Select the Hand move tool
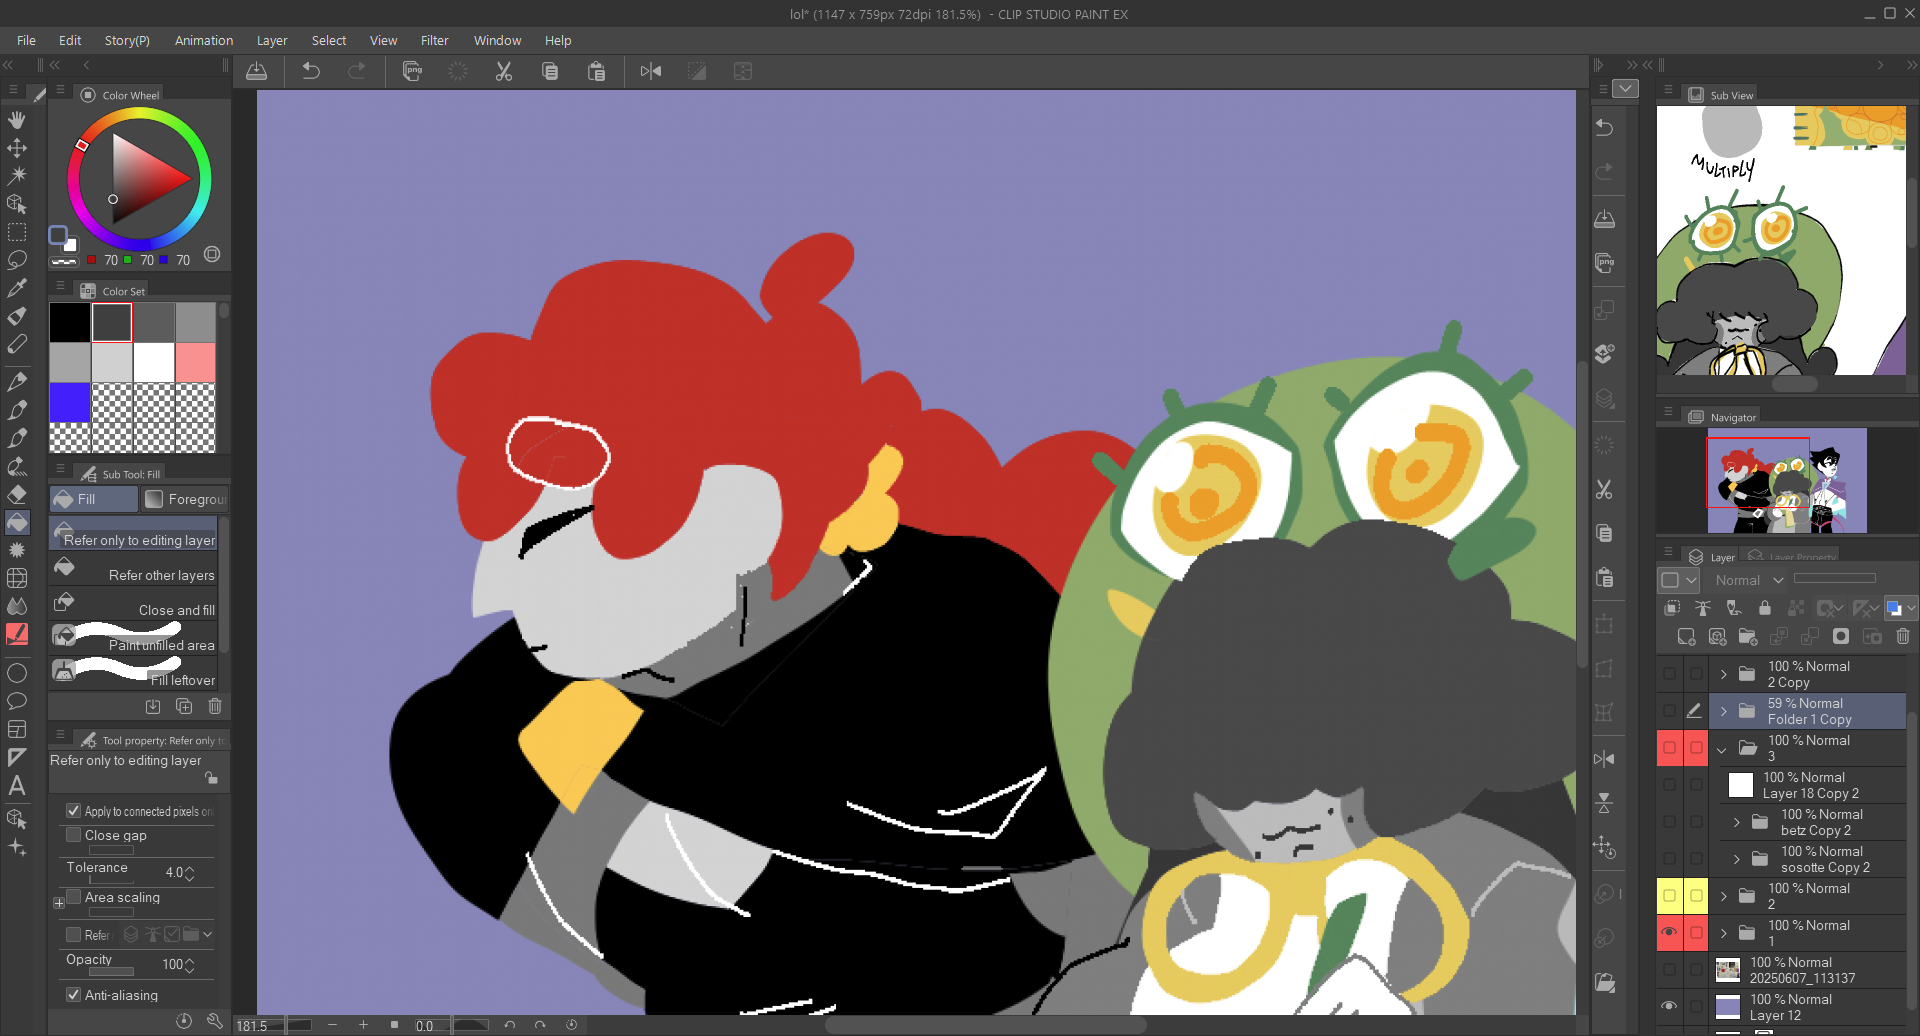Image resolution: width=1920 pixels, height=1036 pixels. (x=17, y=120)
